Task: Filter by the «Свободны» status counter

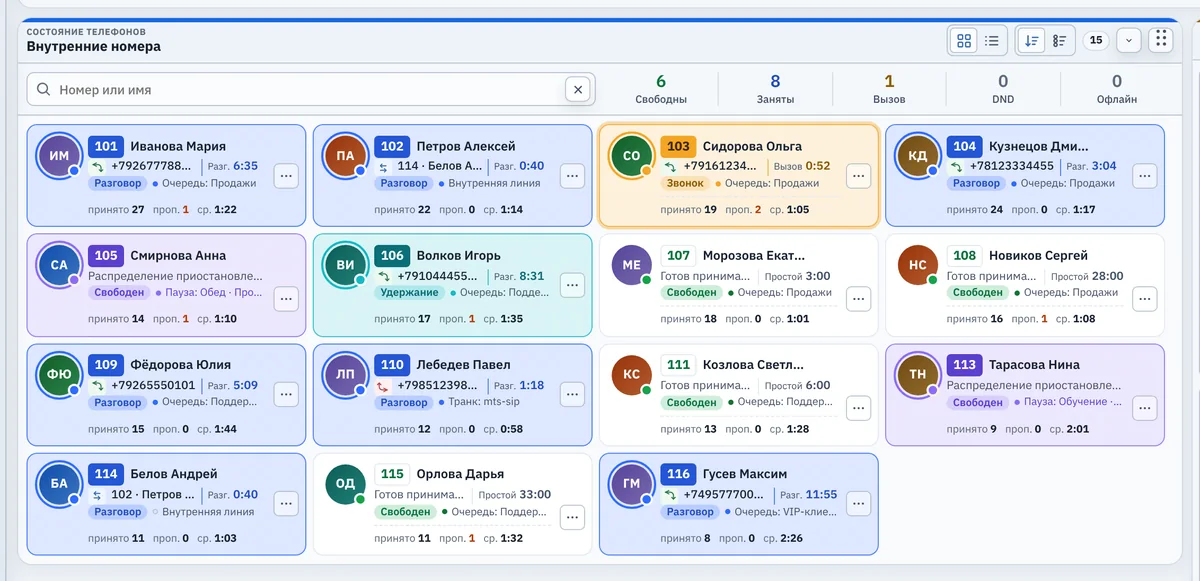Action: [661, 89]
